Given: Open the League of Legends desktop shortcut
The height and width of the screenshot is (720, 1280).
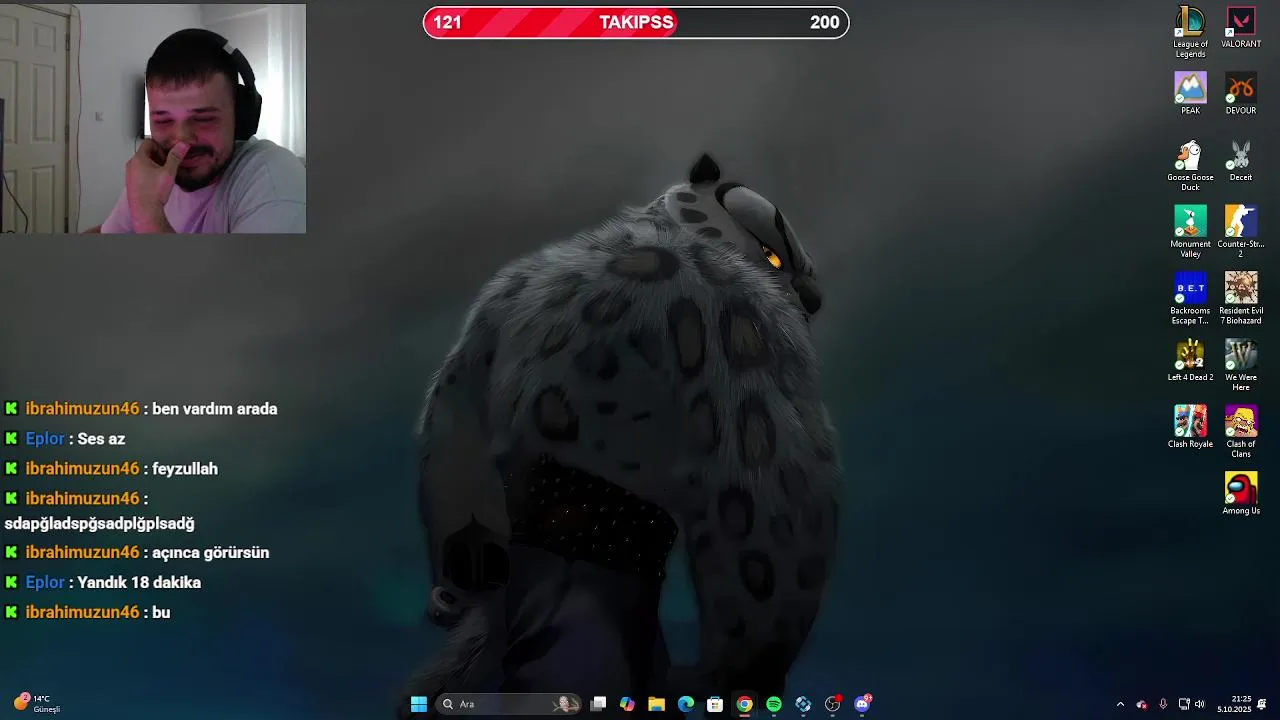Looking at the screenshot, I should coord(1190,32).
